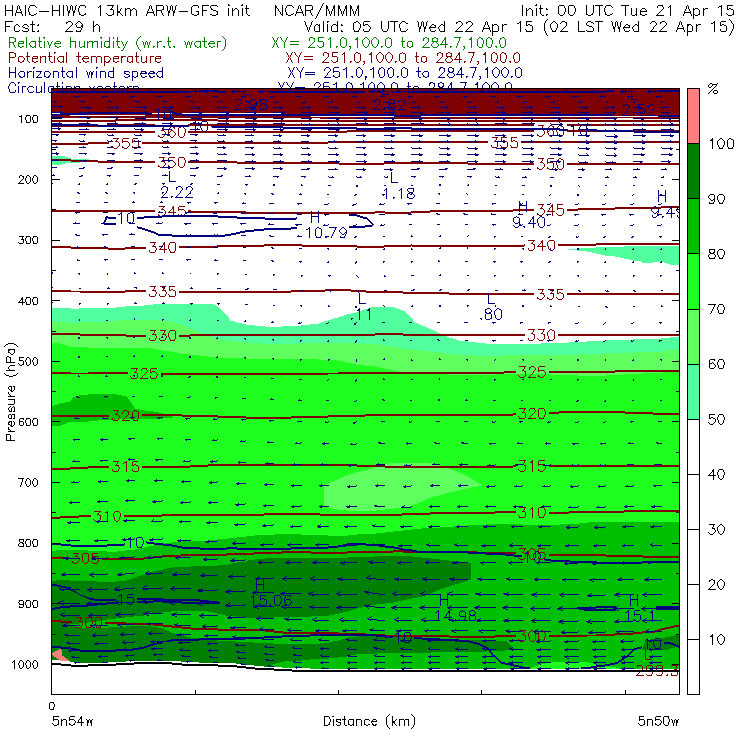Click the 'Horizontal wind speed' legend label
This screenshot has width=740, height=740.
coord(86,73)
